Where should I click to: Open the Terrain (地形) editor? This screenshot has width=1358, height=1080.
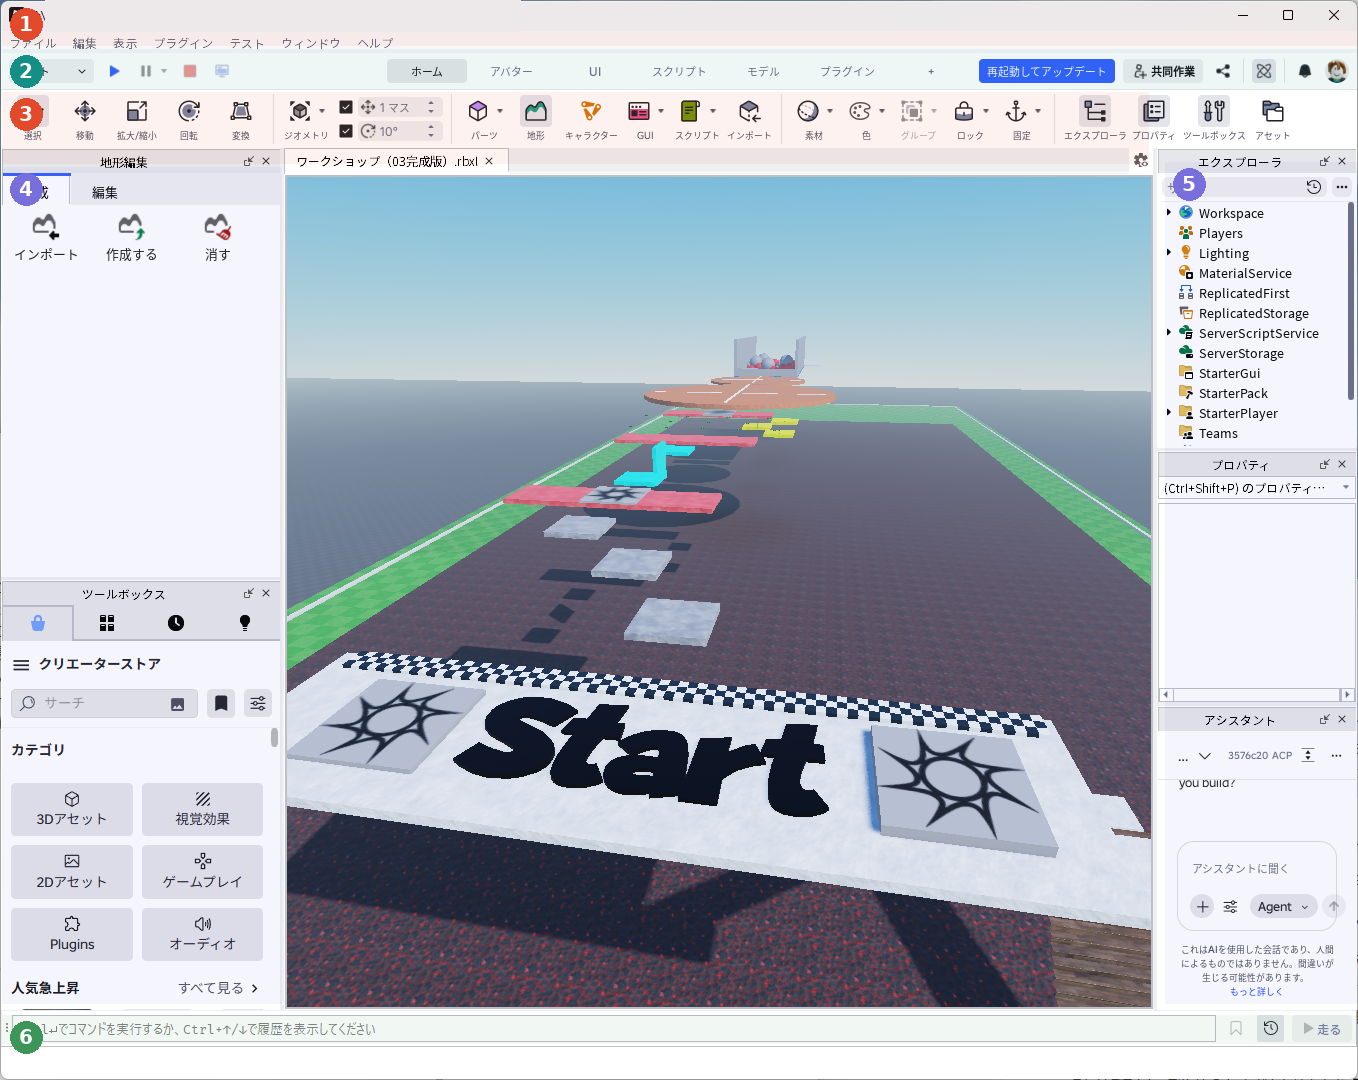pyautogui.click(x=536, y=119)
